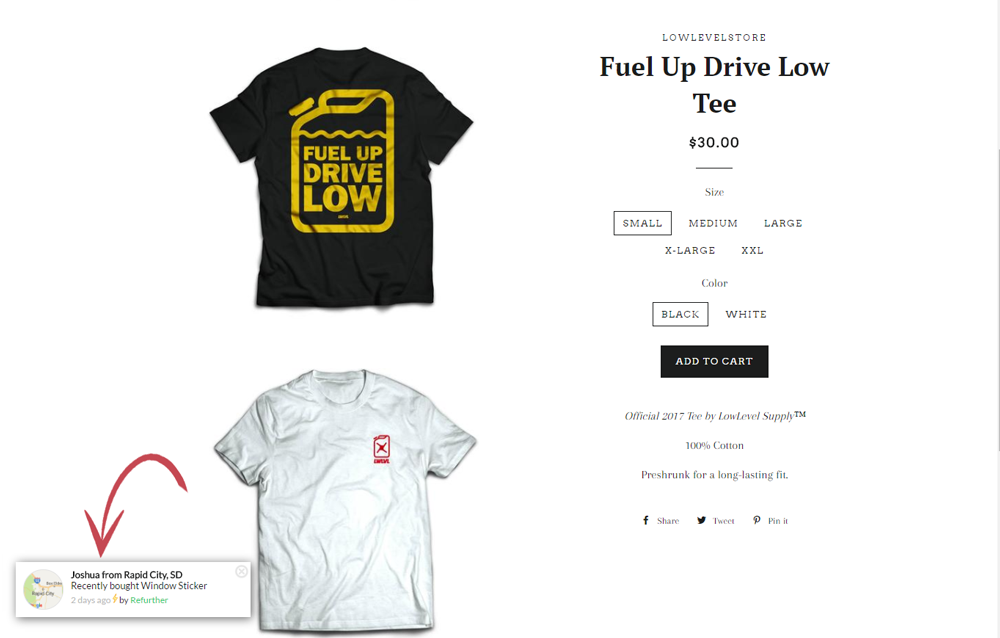Click the Rapid City map thumbnail

[43, 590]
